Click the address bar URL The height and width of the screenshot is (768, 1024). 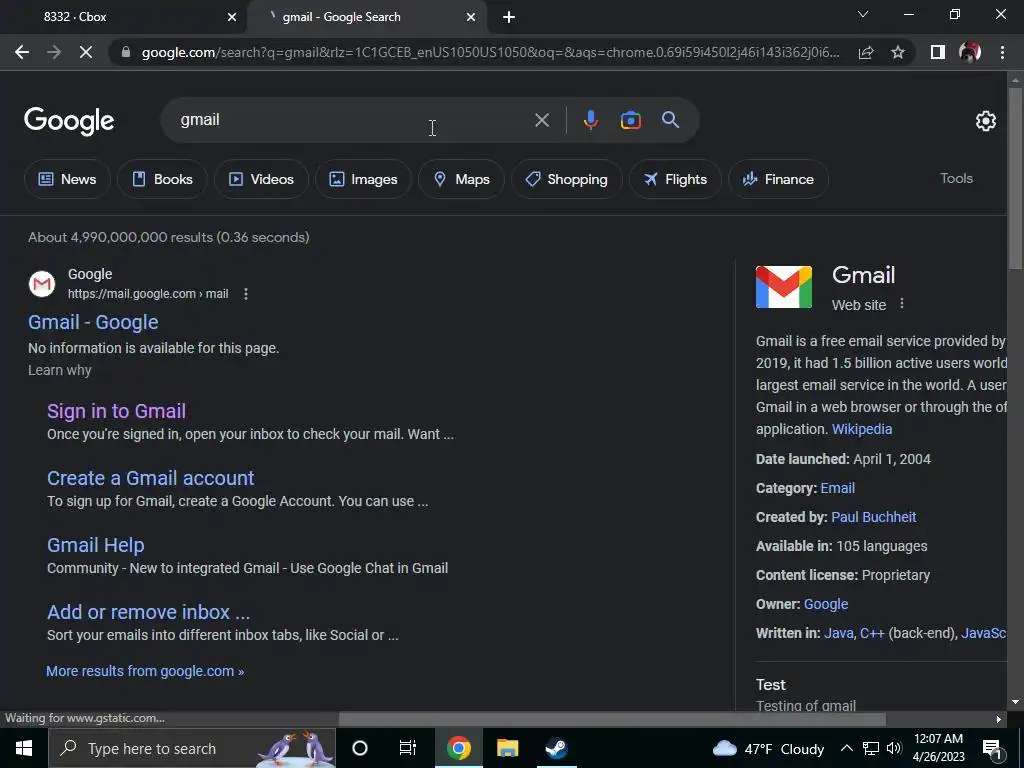(x=490, y=52)
